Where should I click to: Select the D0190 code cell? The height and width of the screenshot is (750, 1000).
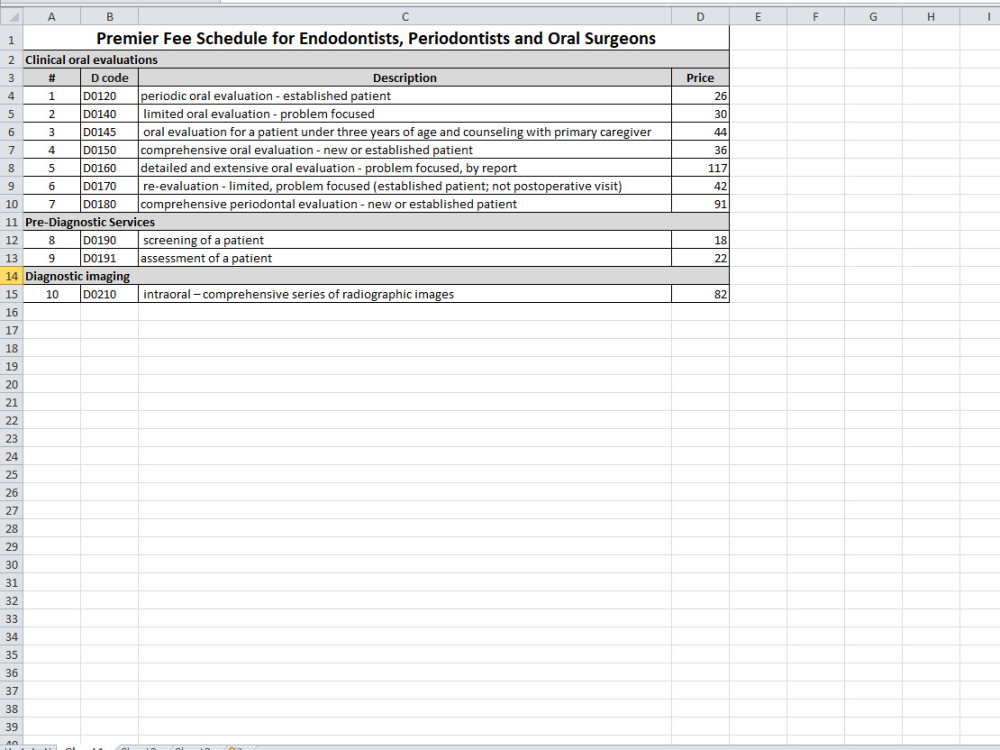[110, 240]
